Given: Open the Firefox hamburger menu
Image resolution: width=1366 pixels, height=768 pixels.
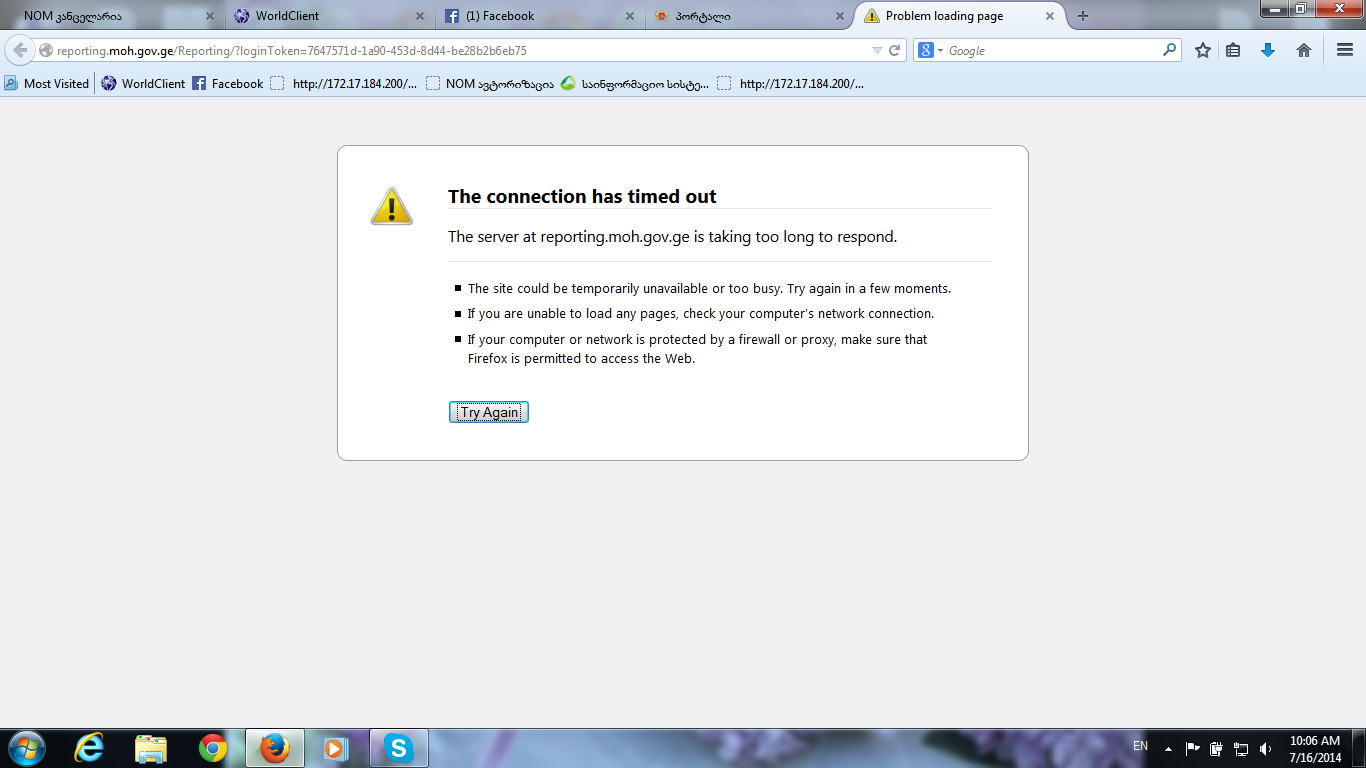Looking at the screenshot, I should click(x=1345, y=50).
